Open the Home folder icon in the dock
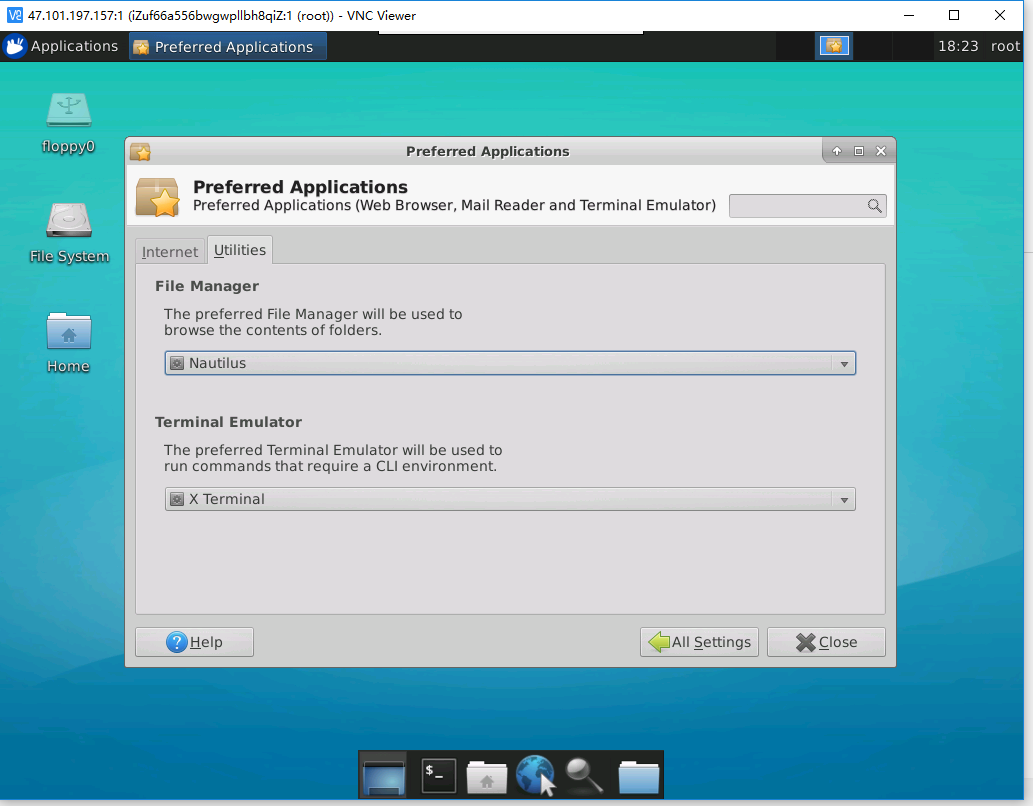 [487, 775]
